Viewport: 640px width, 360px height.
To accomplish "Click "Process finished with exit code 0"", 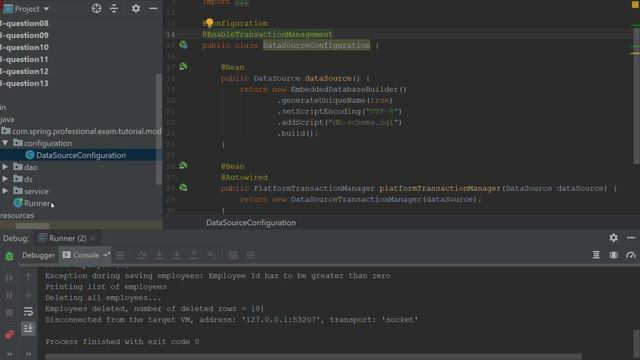I will pyautogui.click(x=122, y=341).
